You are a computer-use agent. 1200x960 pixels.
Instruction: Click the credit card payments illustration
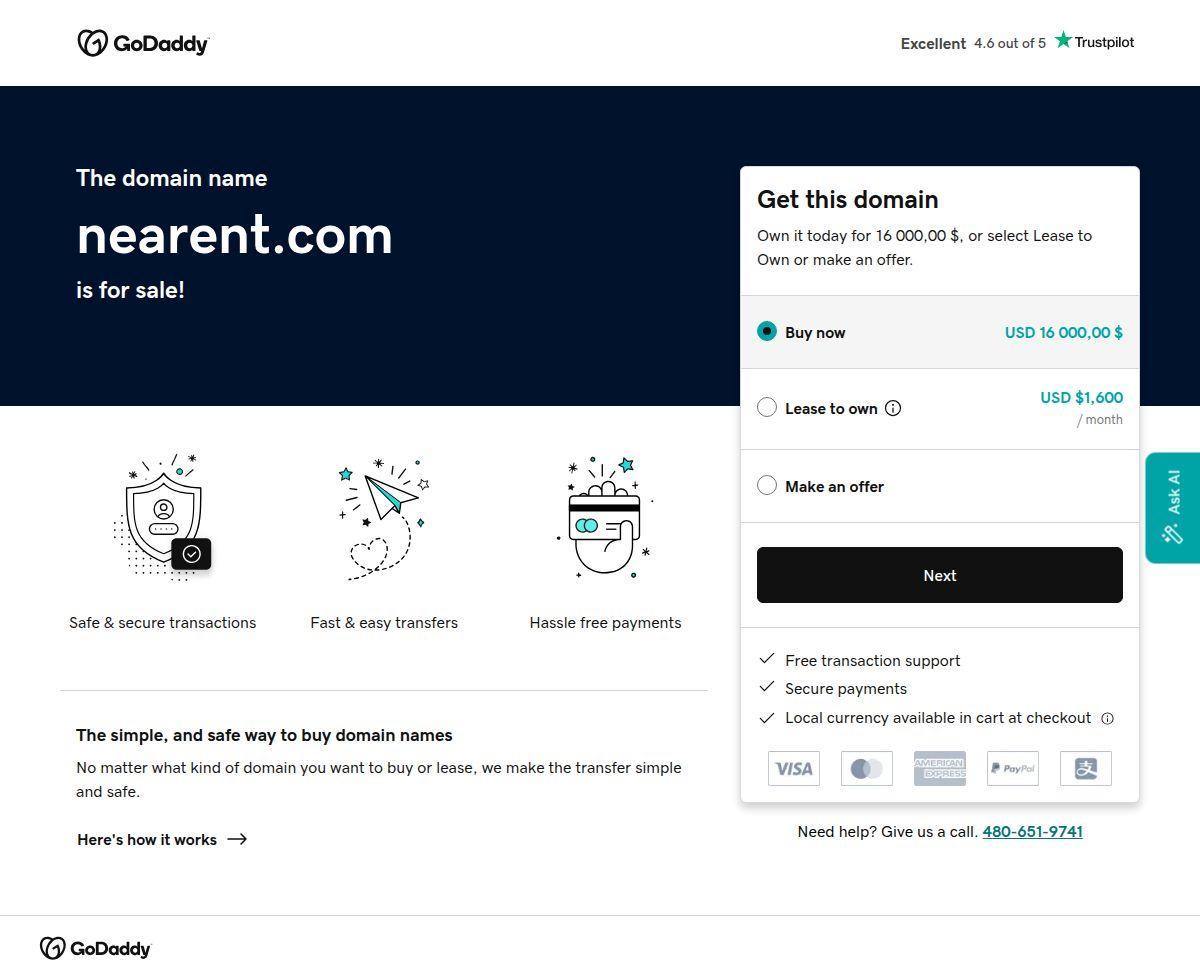point(605,517)
